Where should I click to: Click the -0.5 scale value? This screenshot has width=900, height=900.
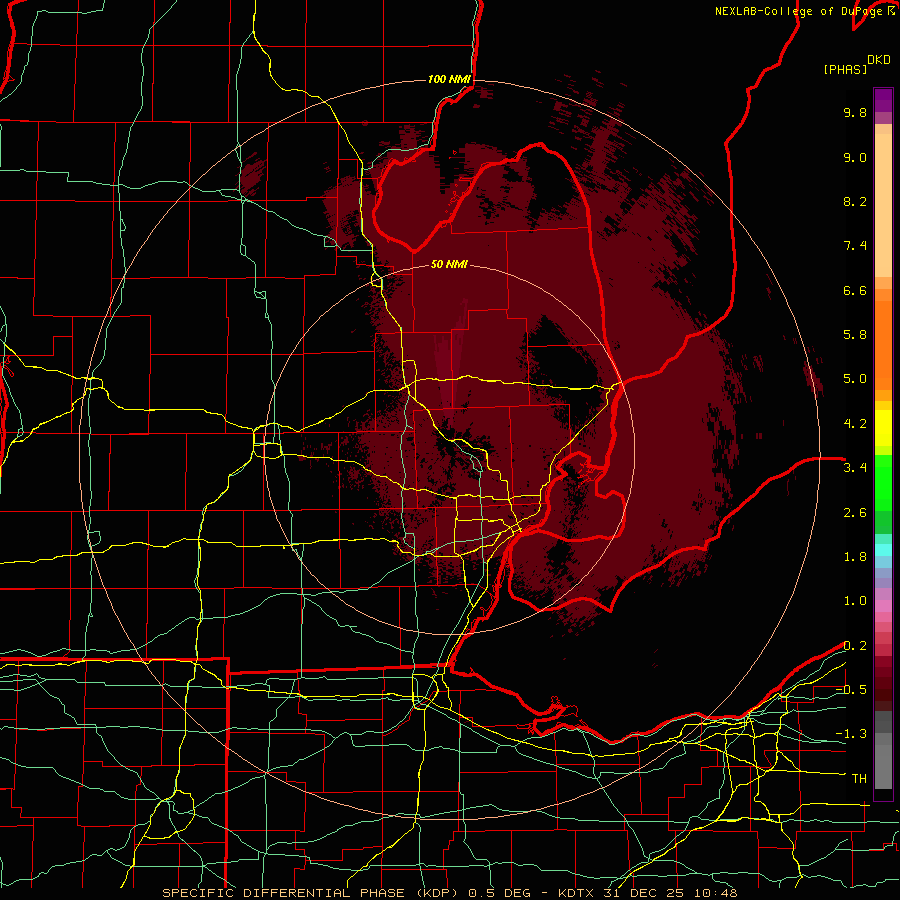tap(851, 690)
